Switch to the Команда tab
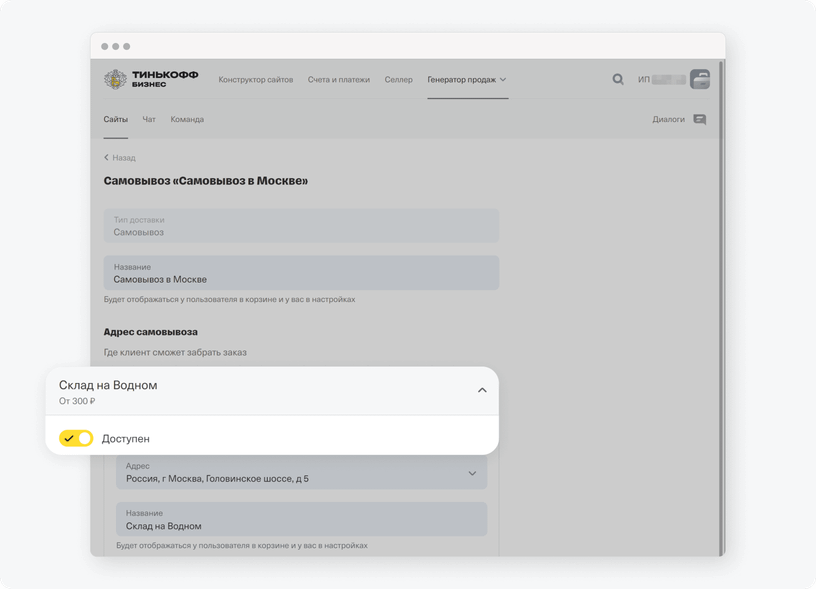Viewport: 816px width, 589px height. (187, 119)
